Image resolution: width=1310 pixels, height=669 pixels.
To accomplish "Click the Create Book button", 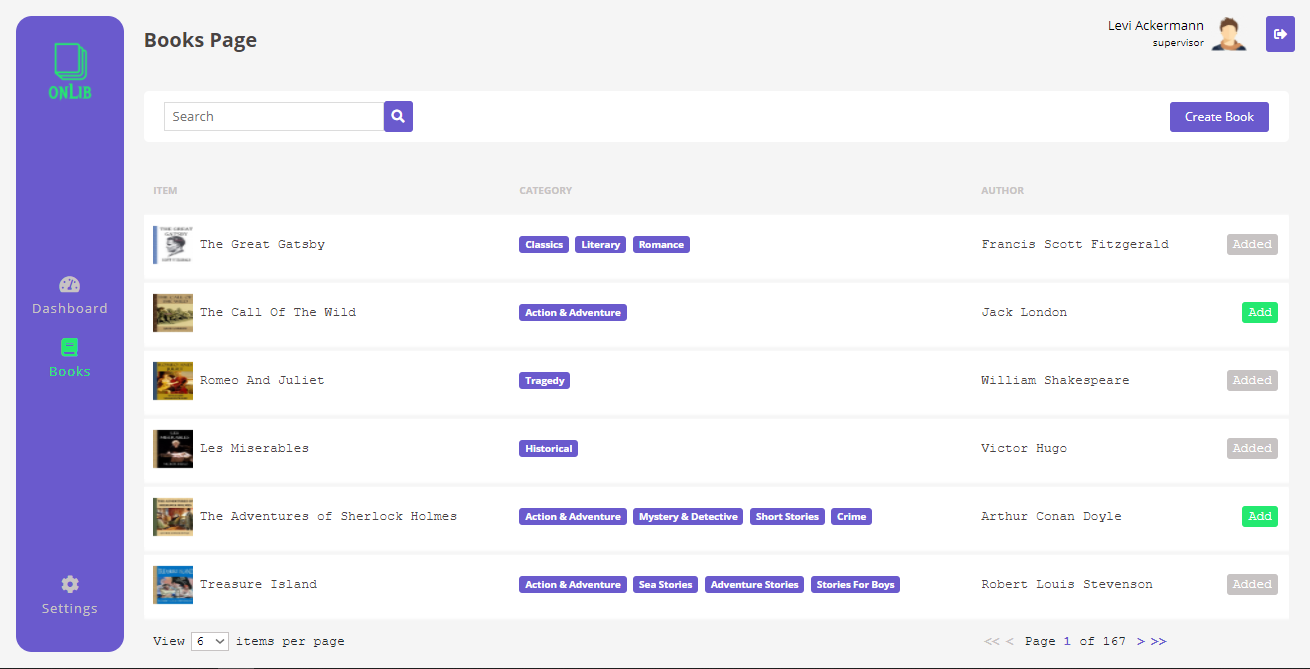I will 1219,117.
